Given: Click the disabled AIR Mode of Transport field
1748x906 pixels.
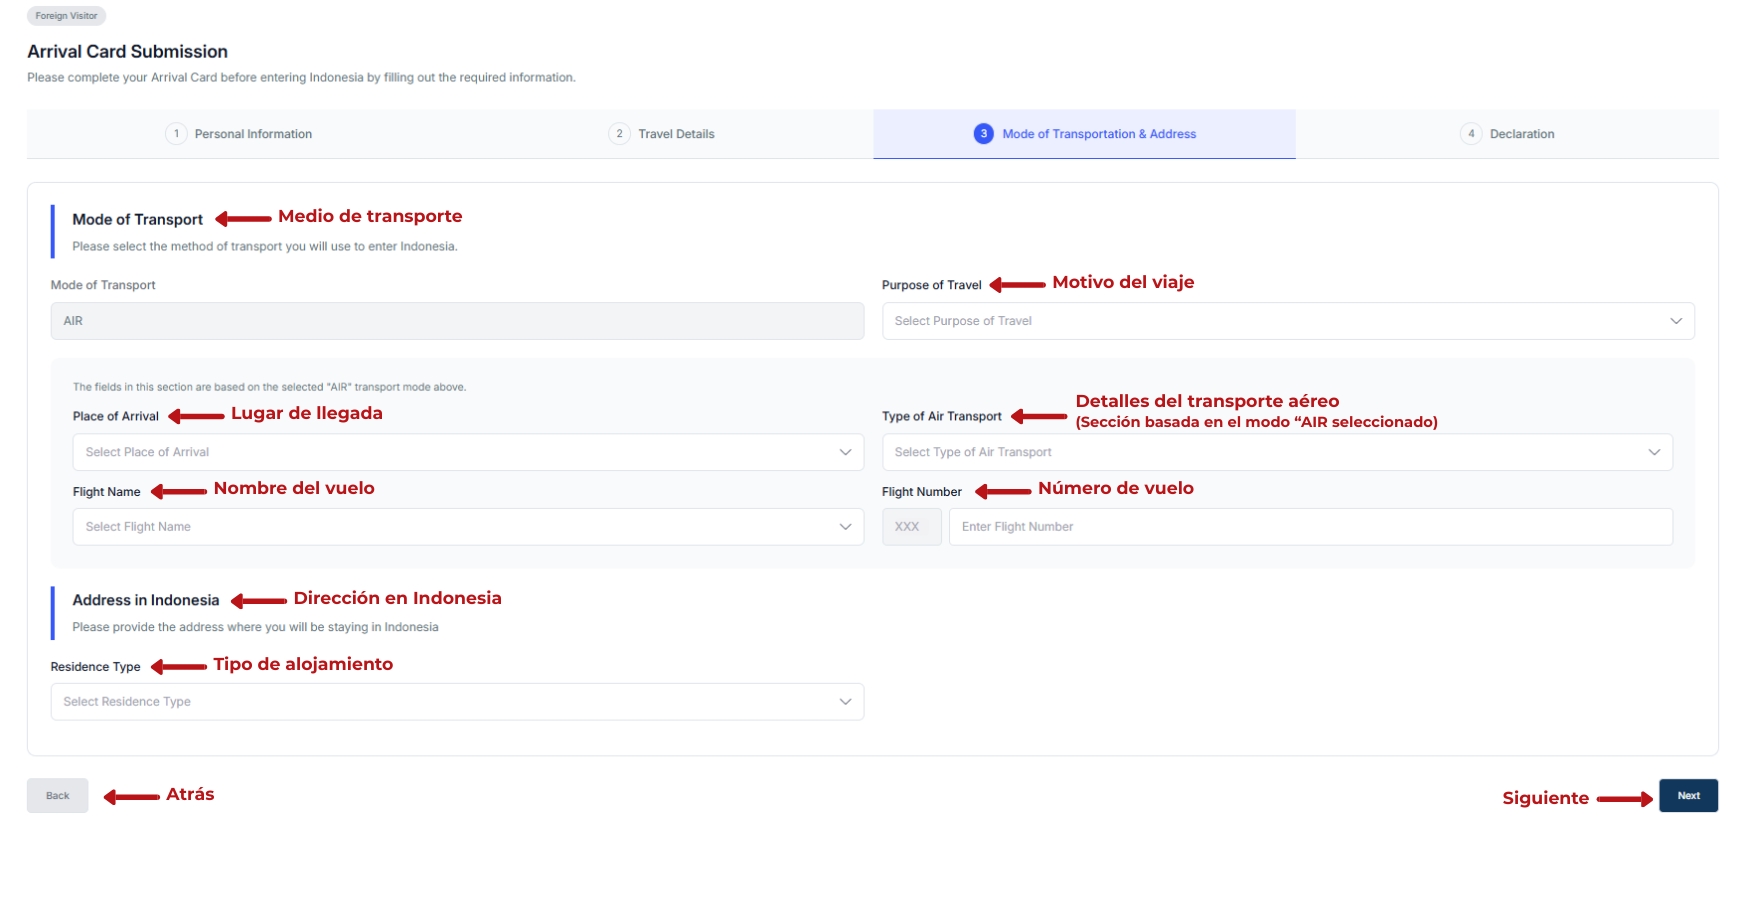Looking at the screenshot, I should coord(456,321).
